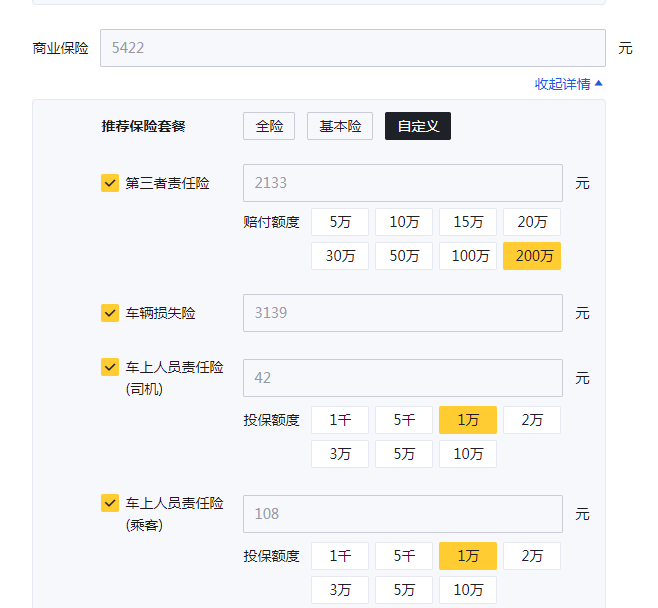Click the 车辆损失险 premium field
This screenshot has height=608, width=658.
click(x=402, y=313)
